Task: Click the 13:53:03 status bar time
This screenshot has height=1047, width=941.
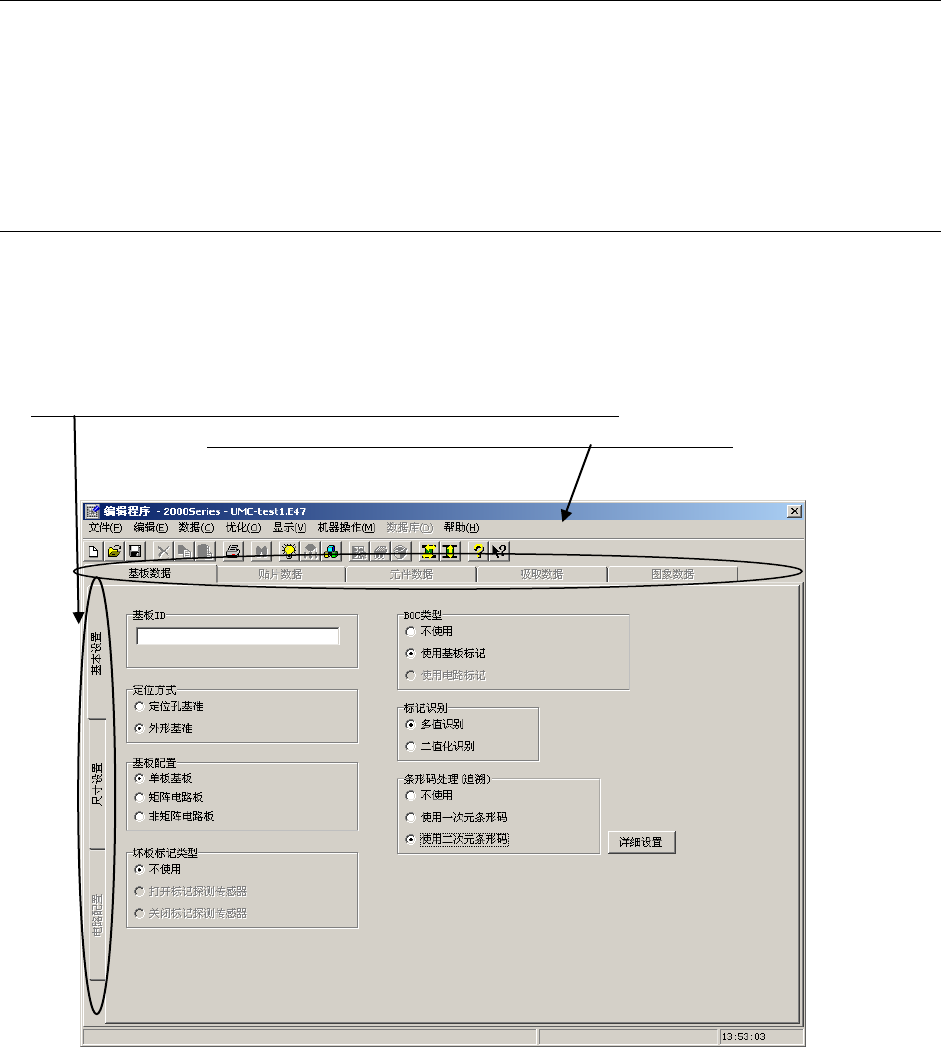Action: coord(743,1037)
